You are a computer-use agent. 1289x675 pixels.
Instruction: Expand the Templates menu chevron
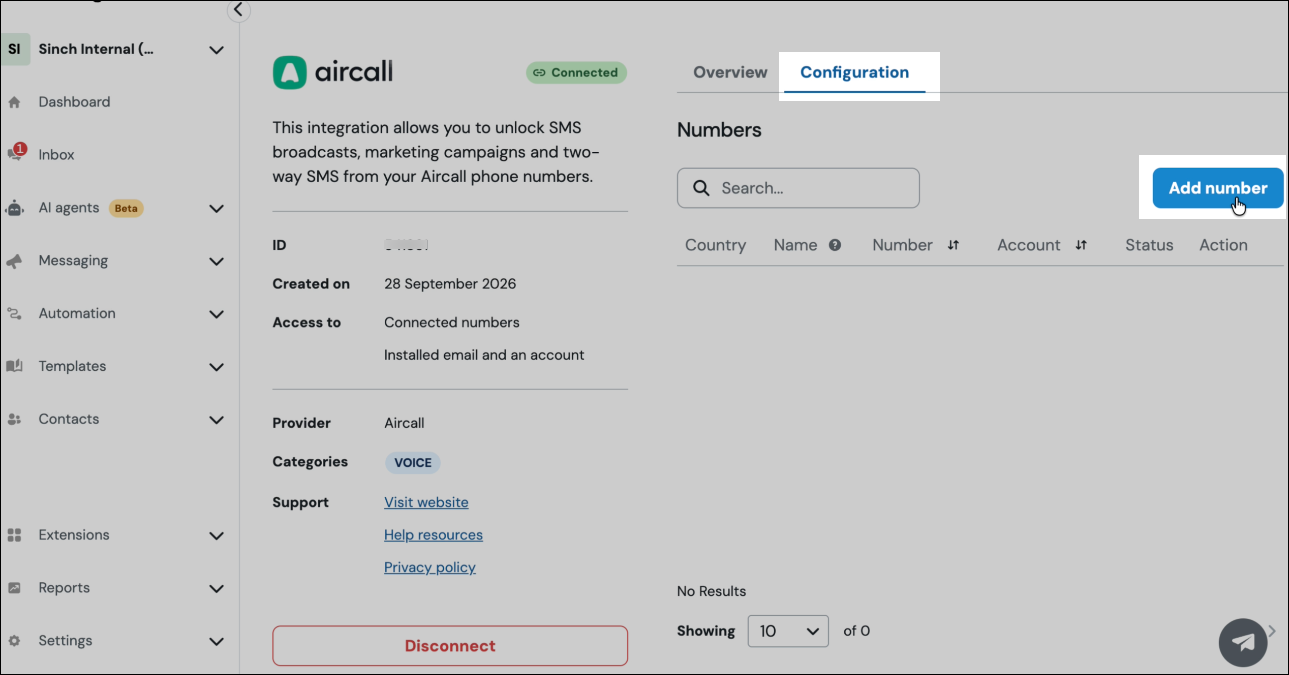pyautogui.click(x=216, y=367)
